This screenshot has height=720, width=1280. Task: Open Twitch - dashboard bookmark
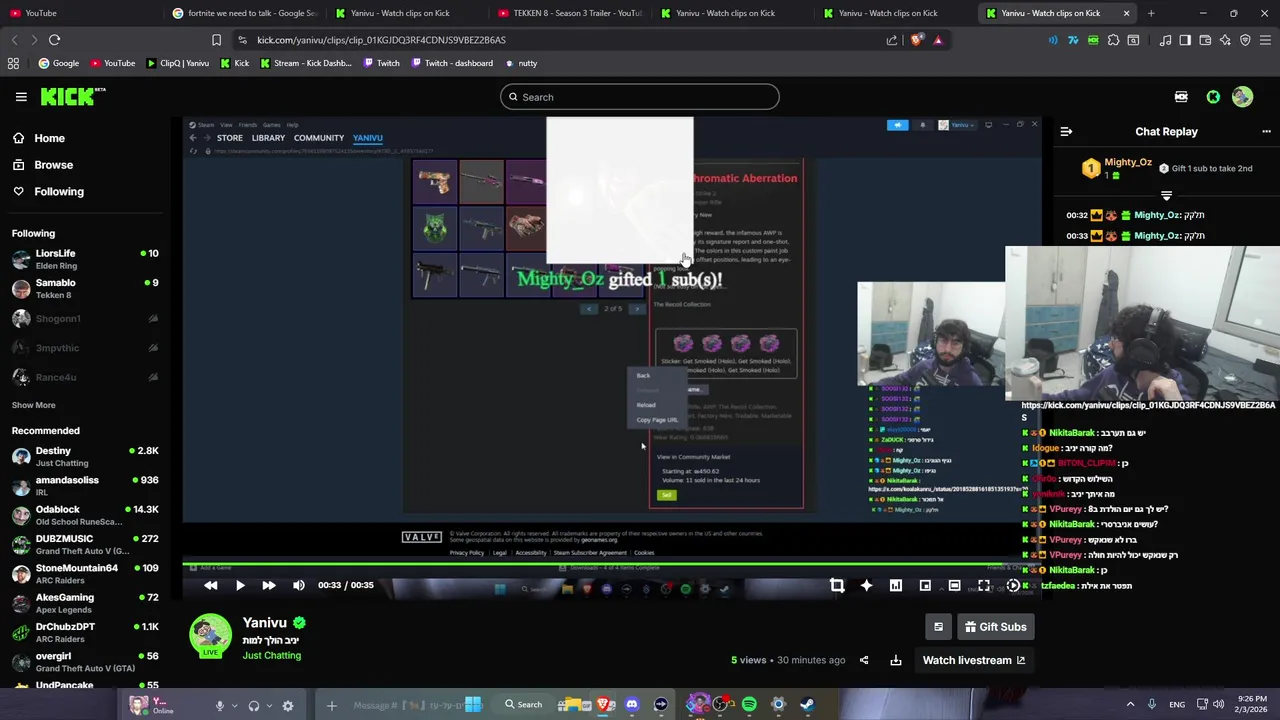[x=450, y=63]
